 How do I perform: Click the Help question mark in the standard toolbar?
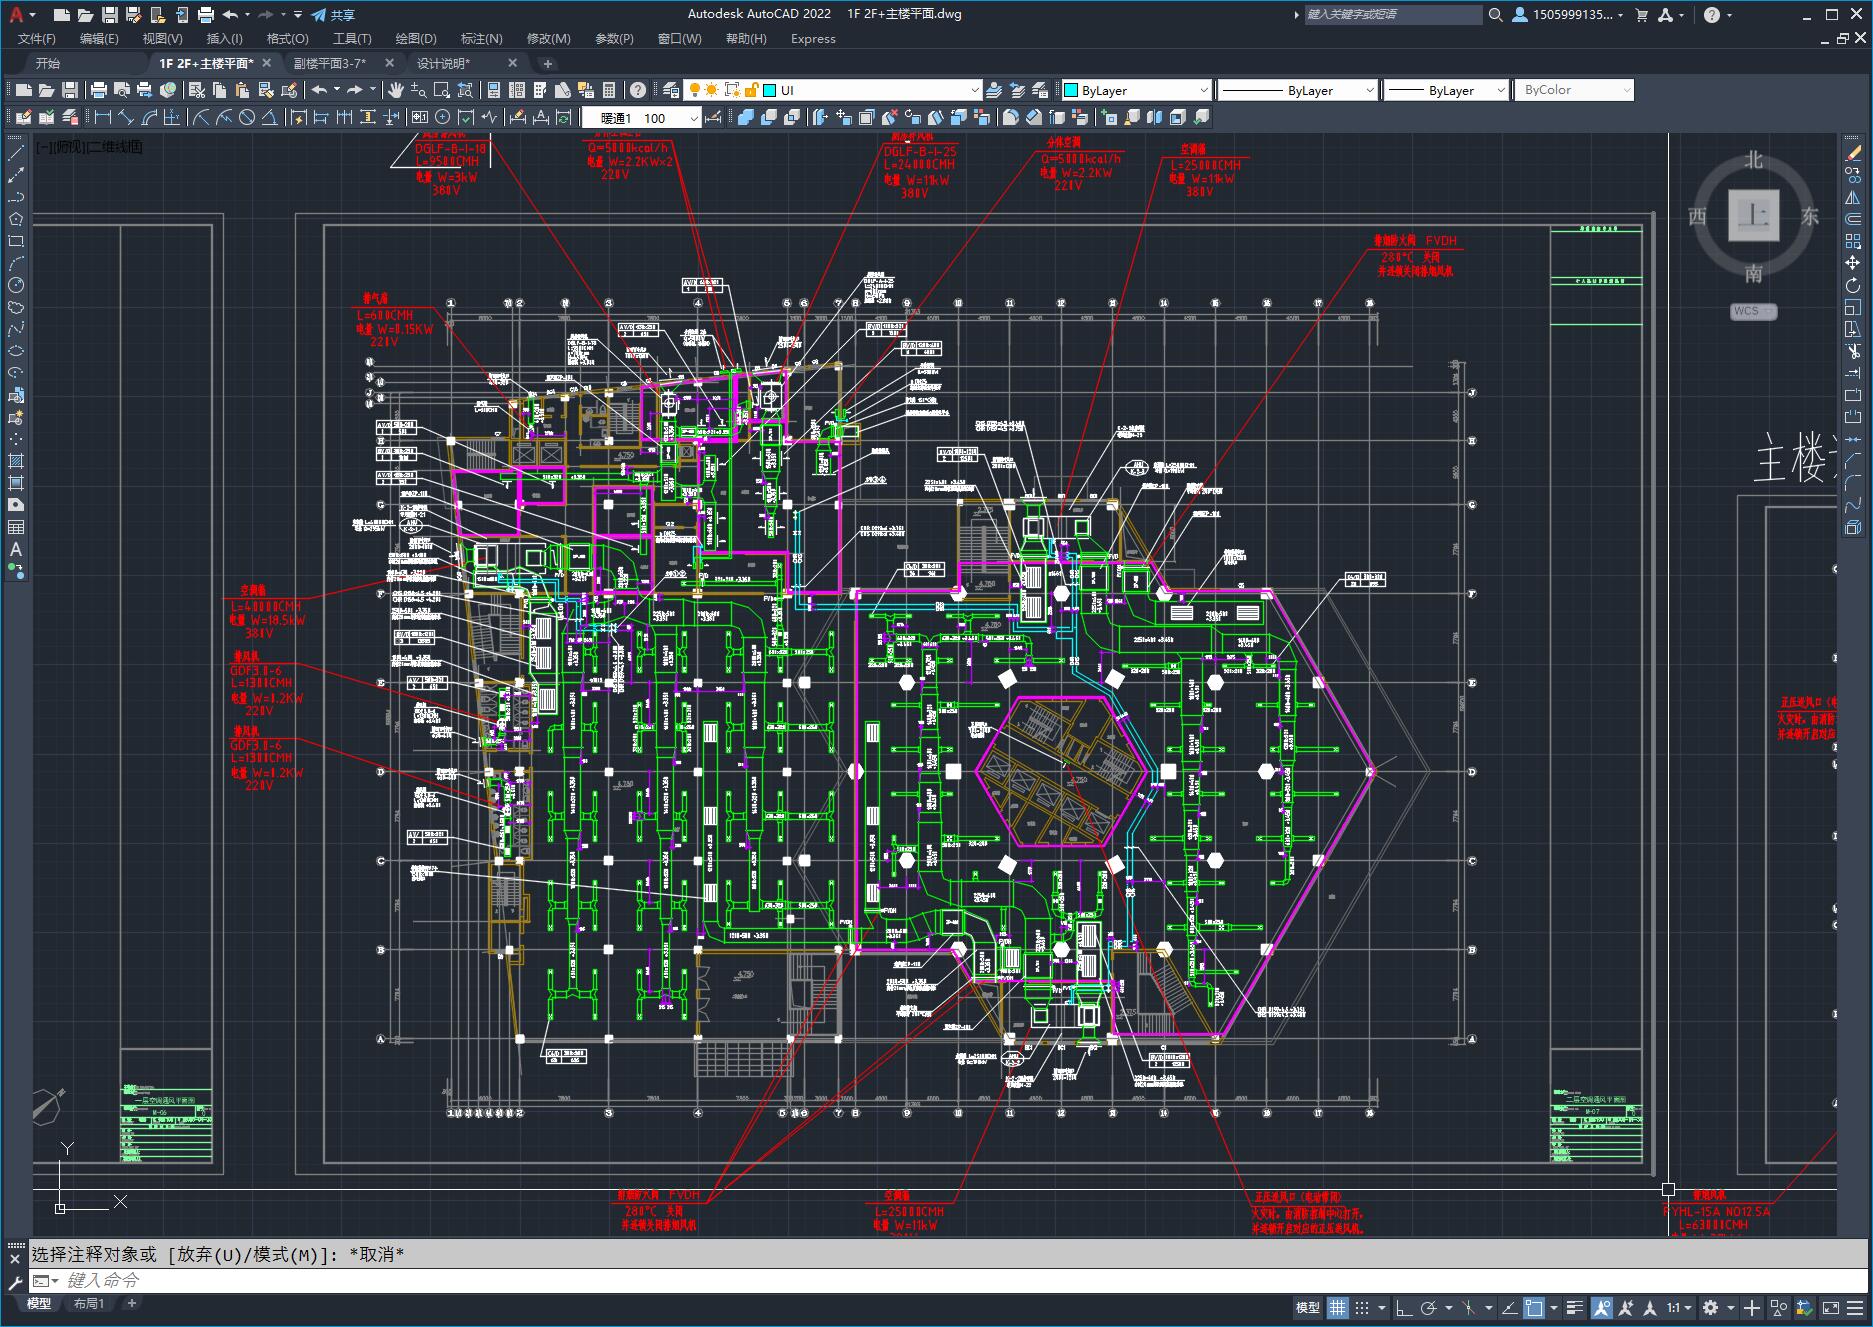pyautogui.click(x=638, y=90)
